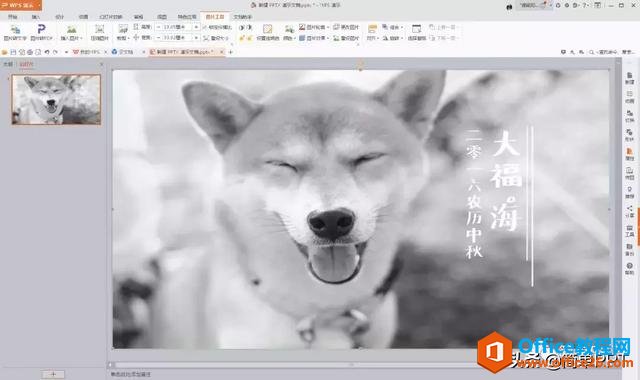Switch to the Outline panel tab

pos(8,64)
